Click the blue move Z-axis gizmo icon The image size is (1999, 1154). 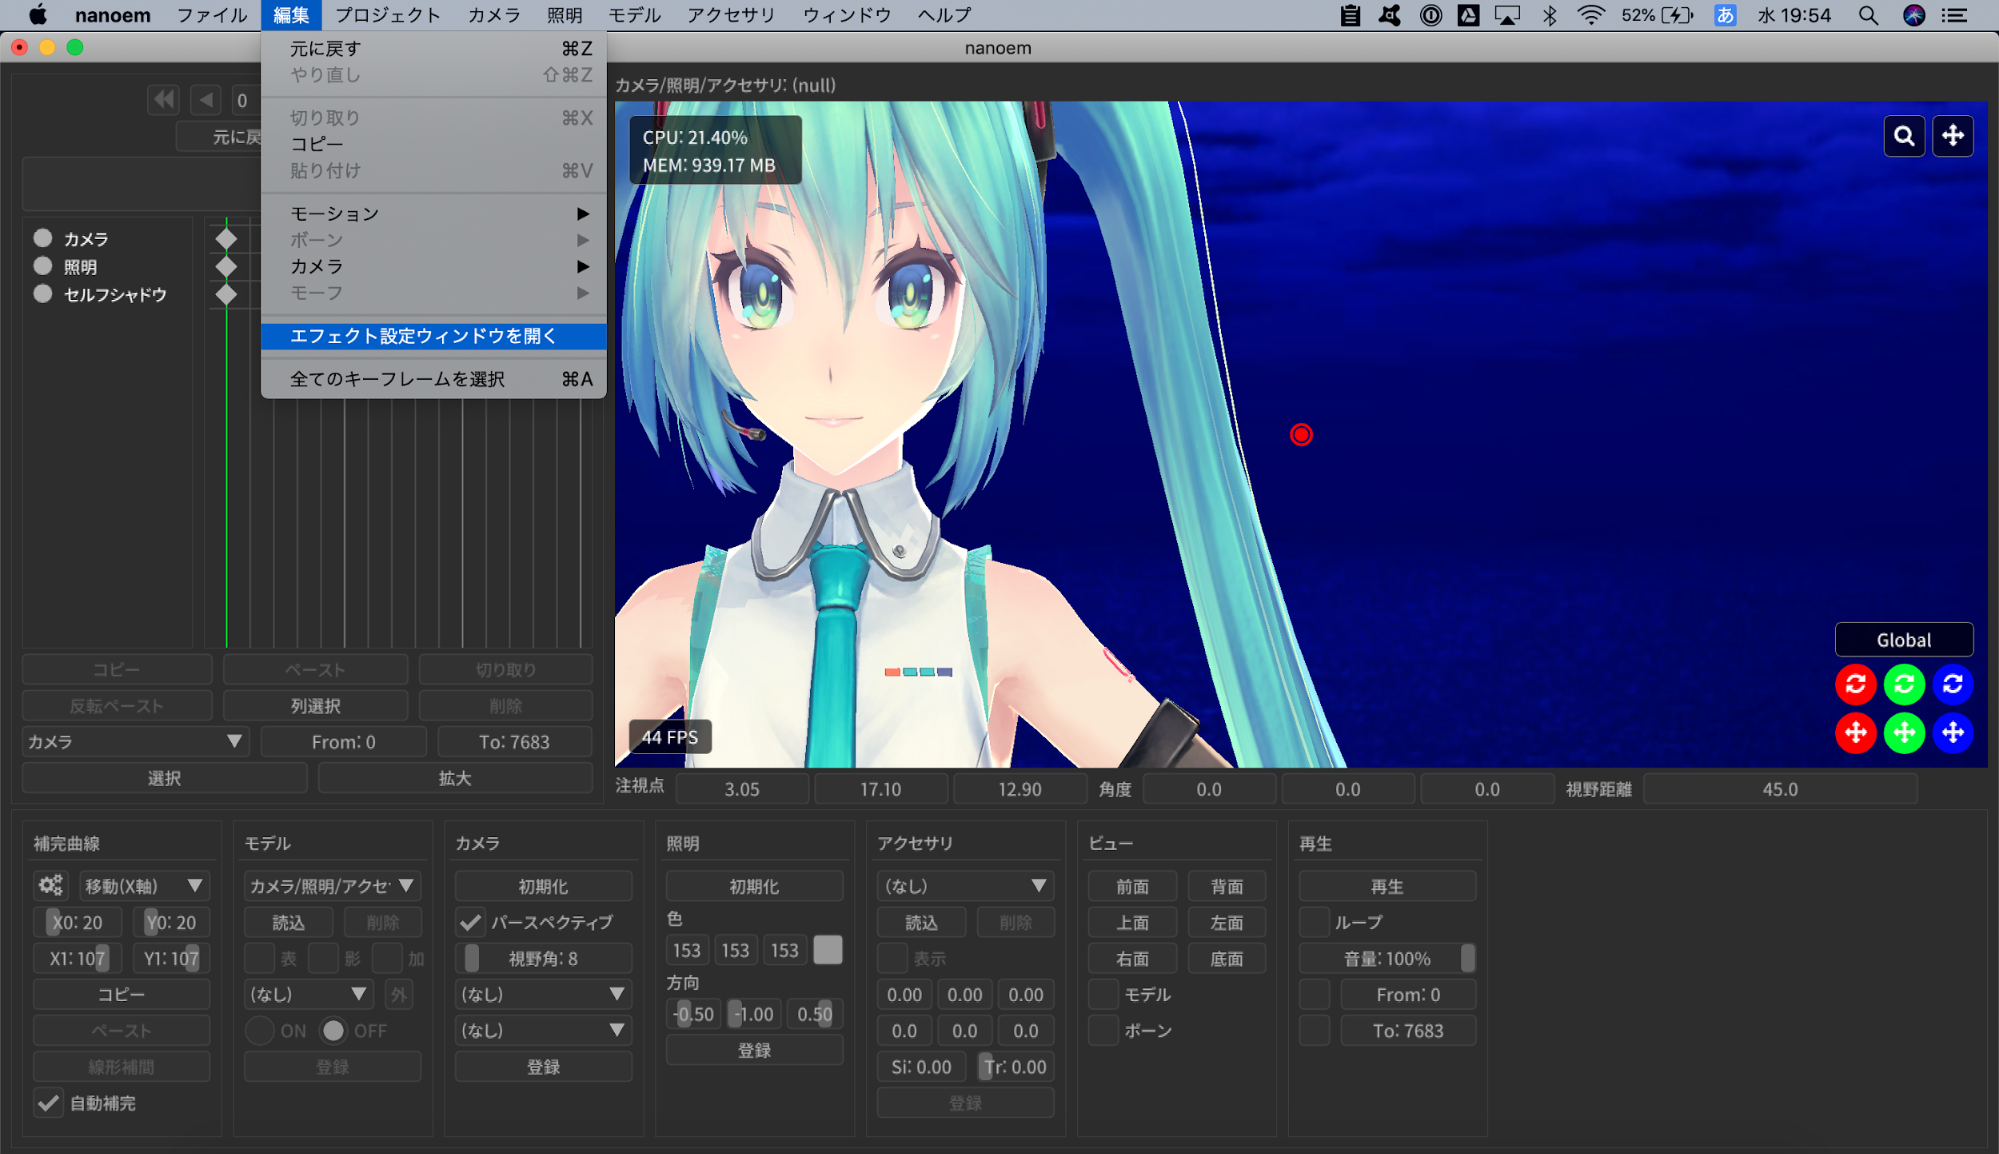1952,733
